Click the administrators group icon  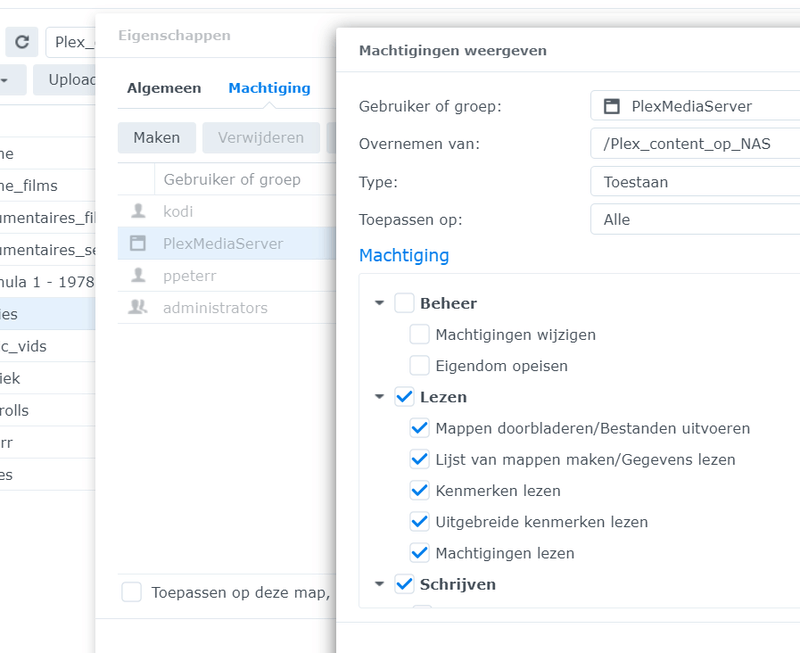[x=138, y=307]
